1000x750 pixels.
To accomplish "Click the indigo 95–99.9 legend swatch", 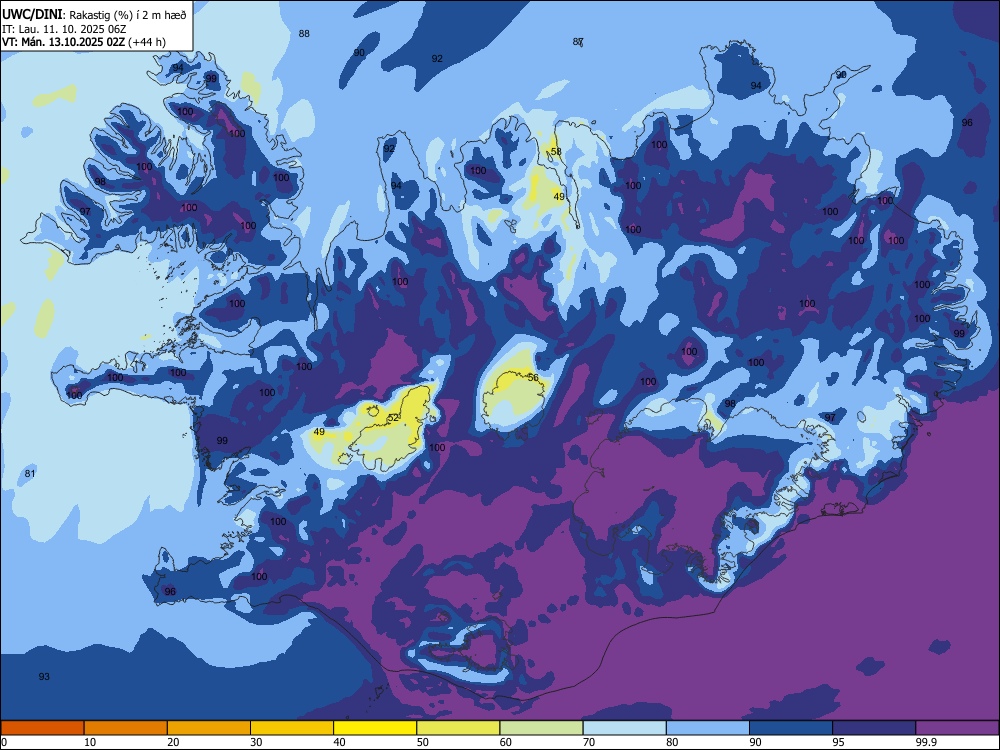I will click(874, 728).
